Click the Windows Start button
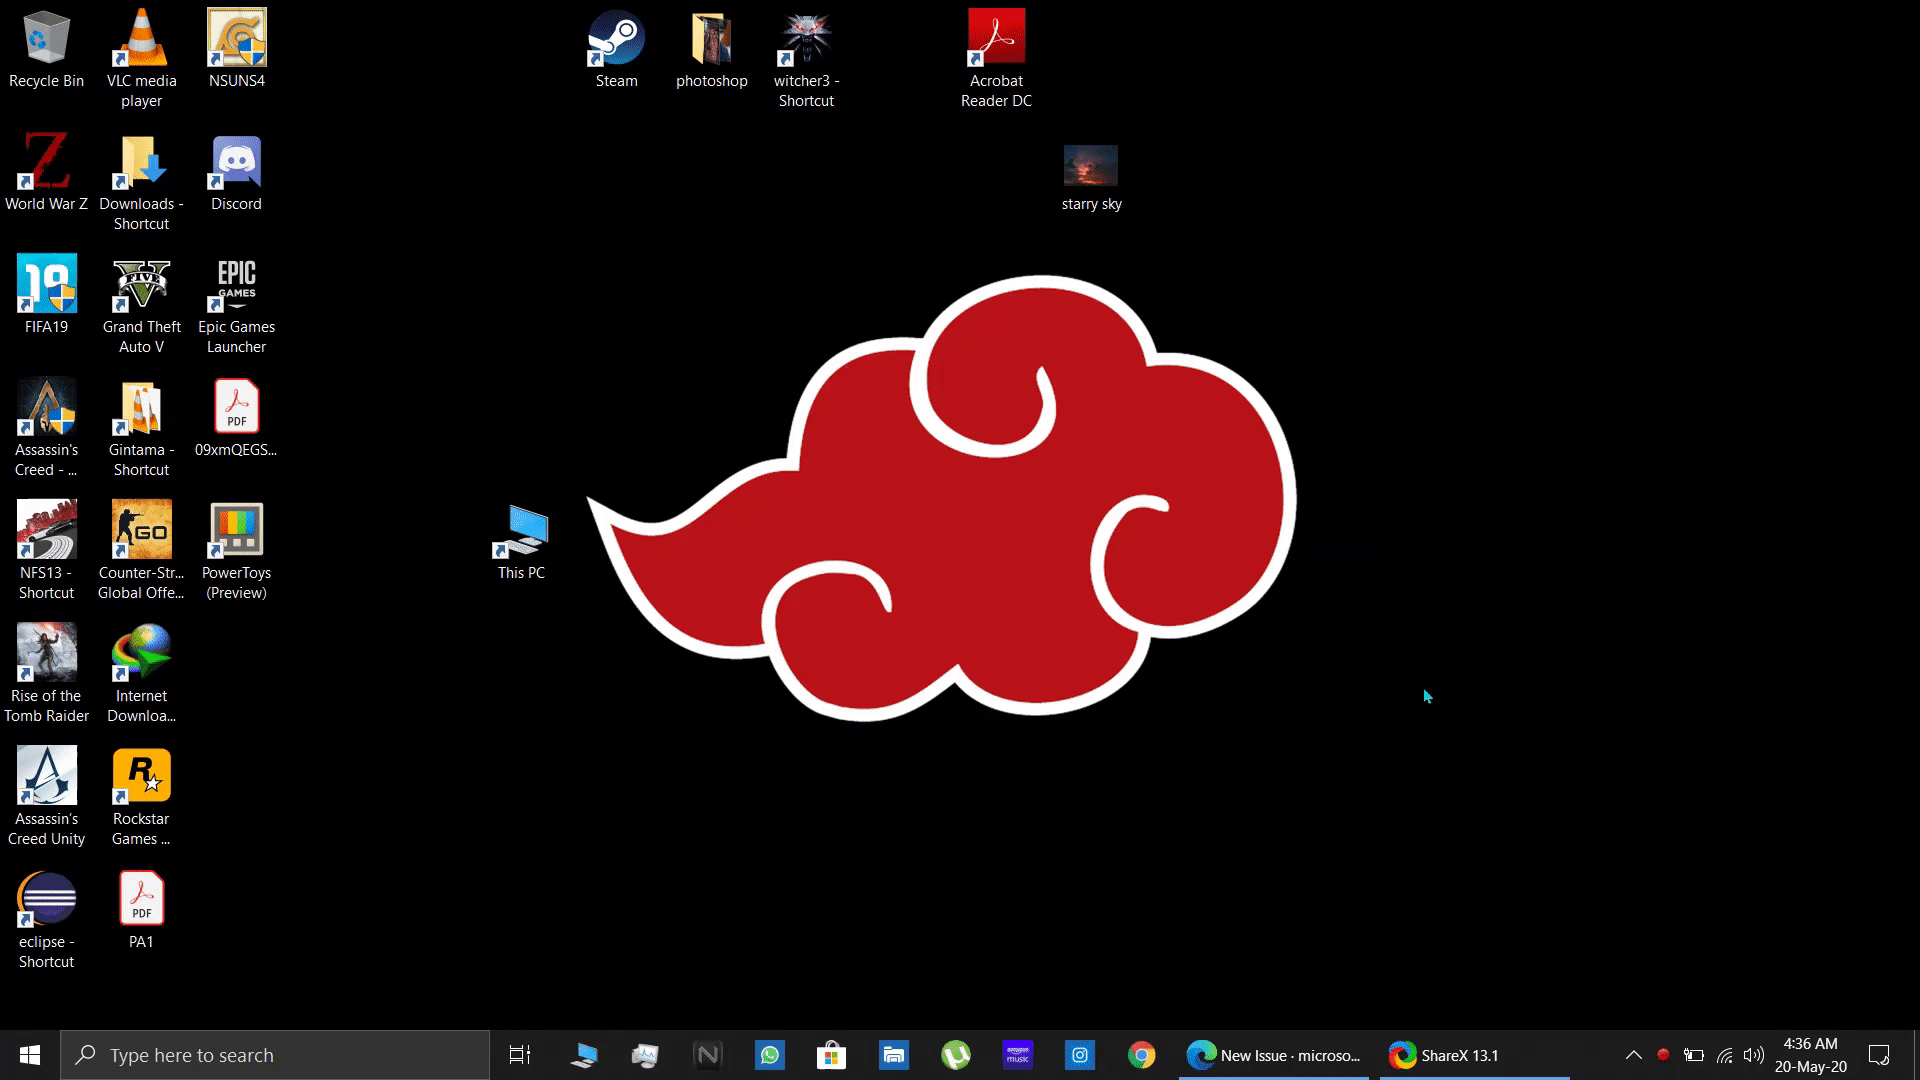The height and width of the screenshot is (1080, 1920). point(30,1055)
